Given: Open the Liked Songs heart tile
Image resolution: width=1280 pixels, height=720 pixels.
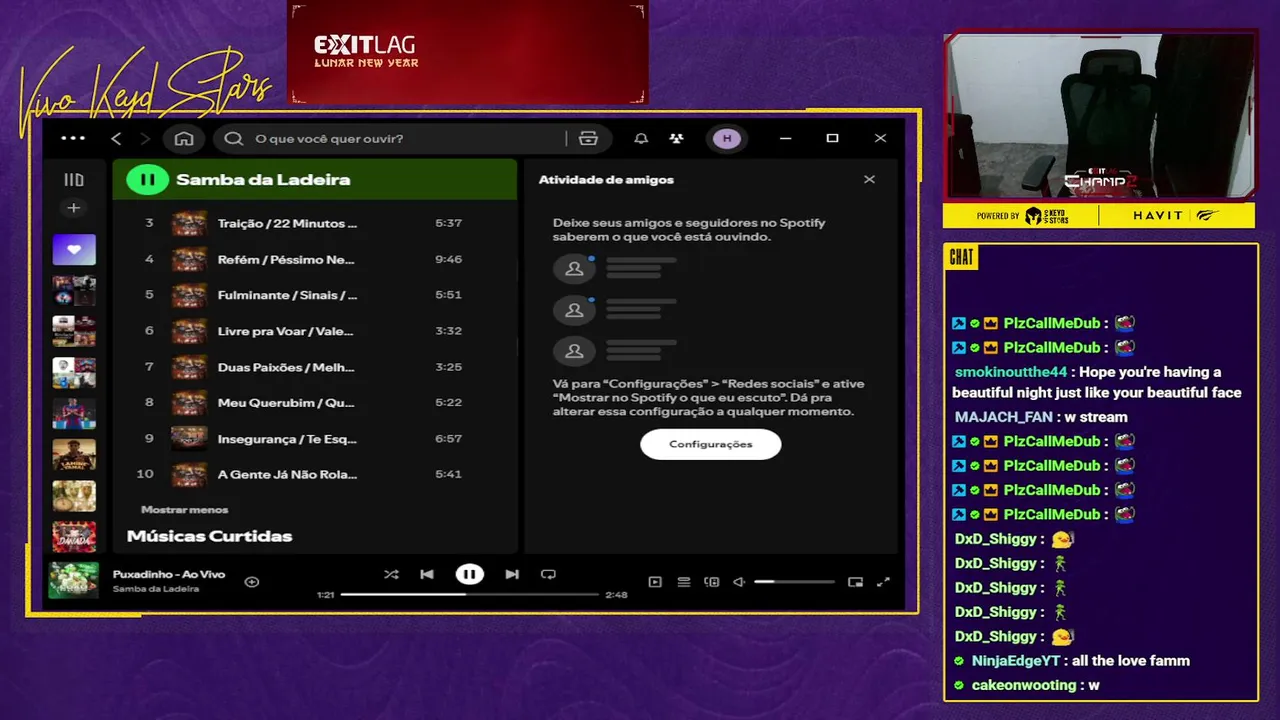Looking at the screenshot, I should pos(74,250).
